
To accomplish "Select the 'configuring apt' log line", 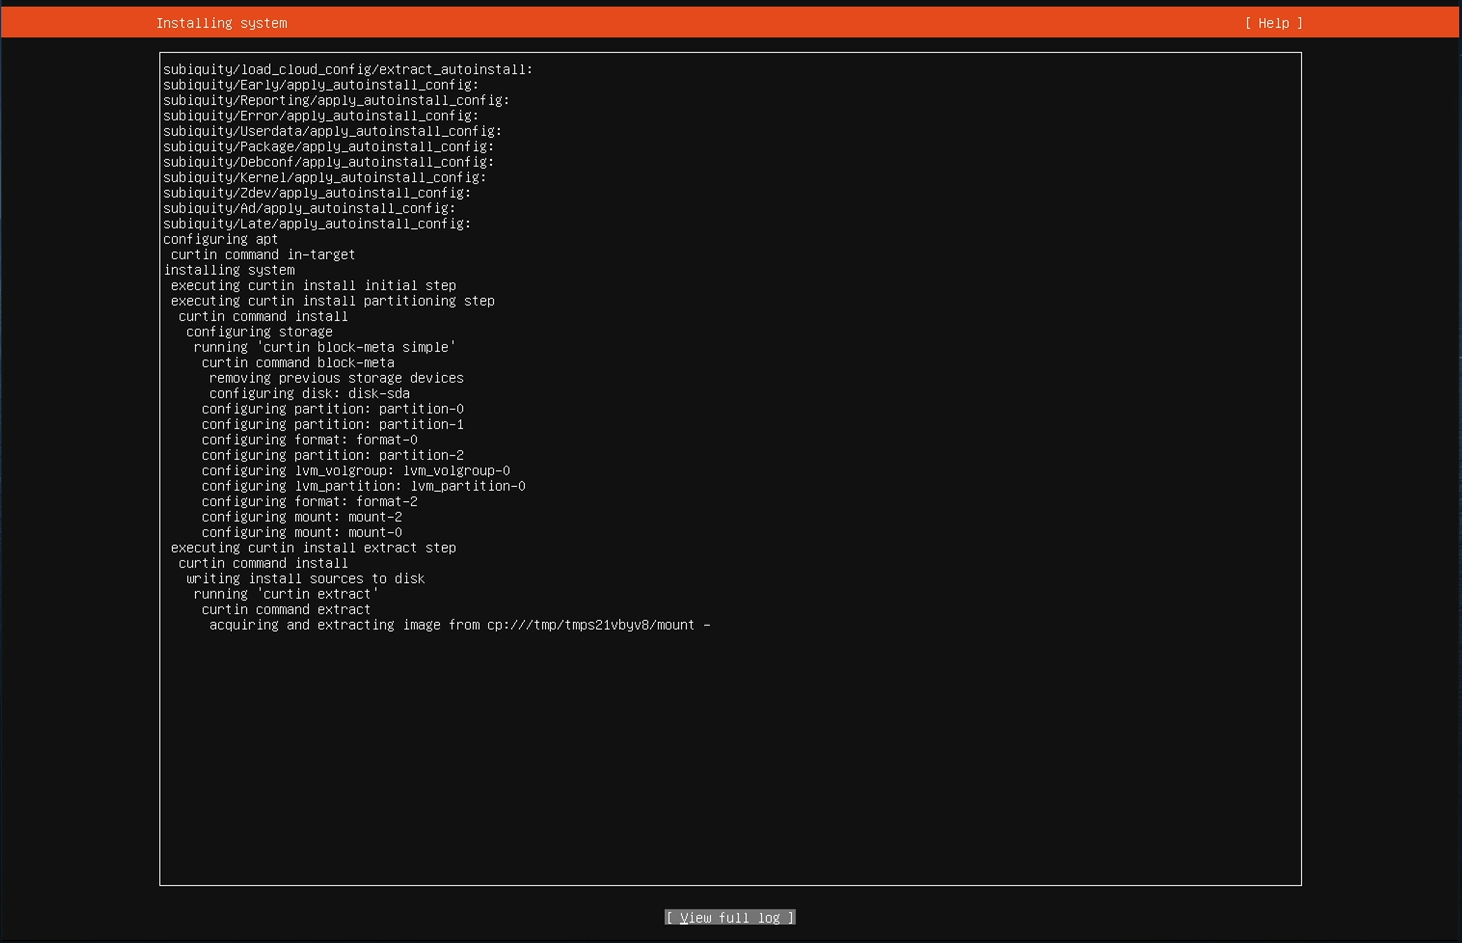I will 221,239.
